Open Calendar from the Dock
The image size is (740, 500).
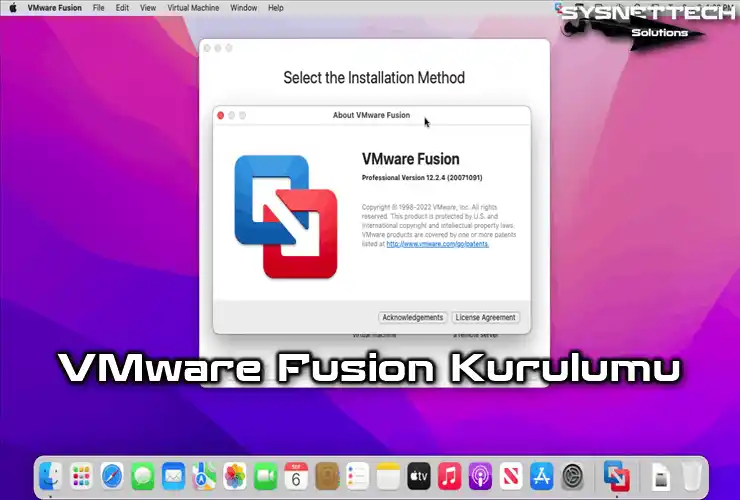click(x=296, y=475)
